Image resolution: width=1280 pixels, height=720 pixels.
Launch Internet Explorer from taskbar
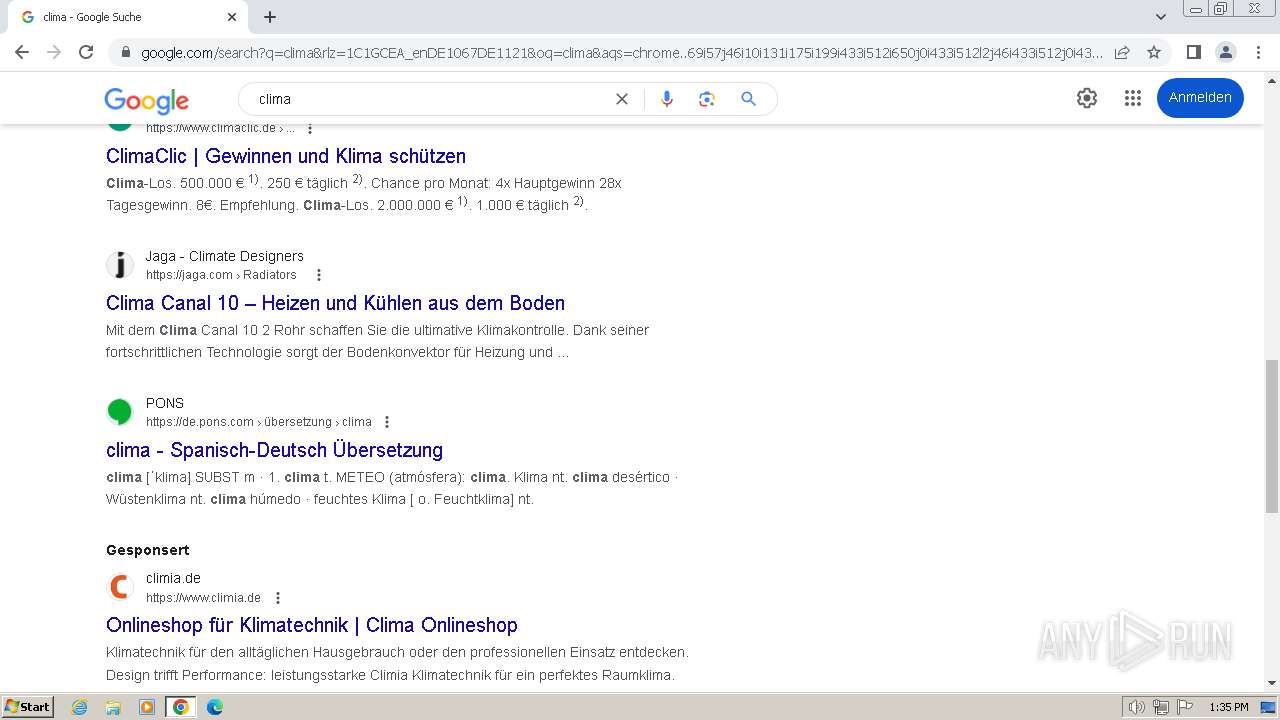(80, 707)
